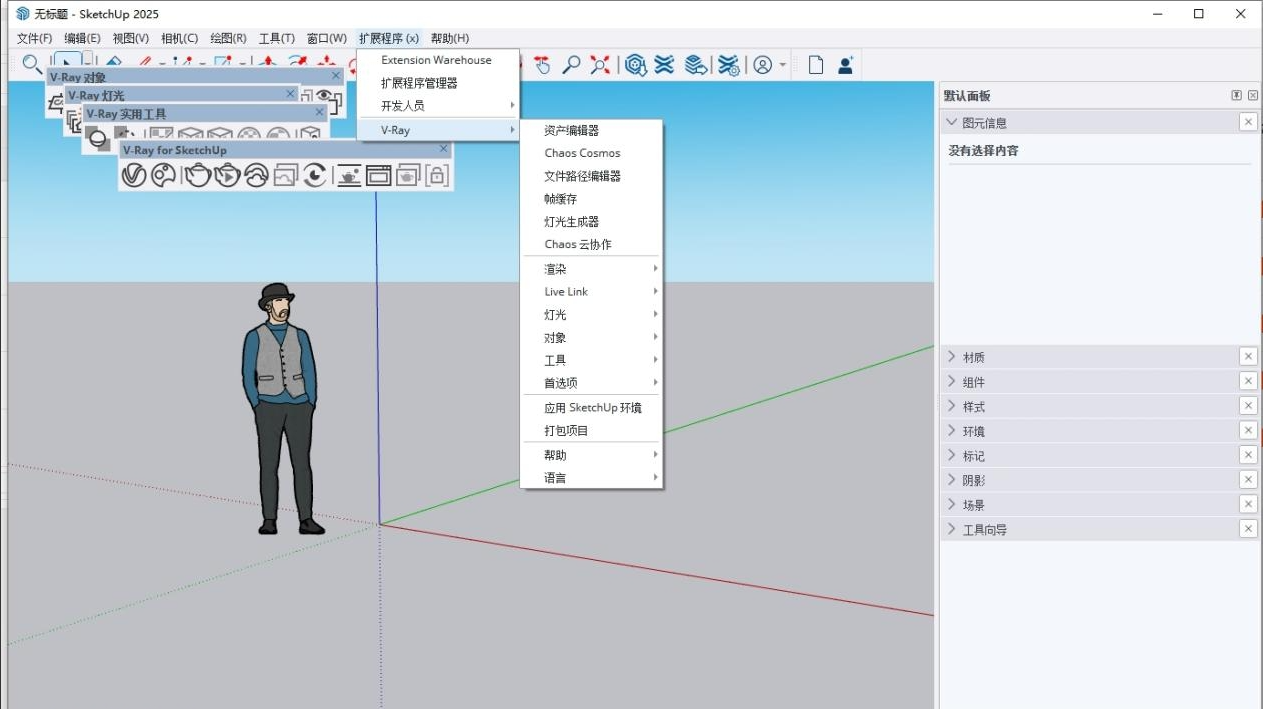Close the 环境 panel with its X
The image size is (1263, 709).
point(1248,430)
